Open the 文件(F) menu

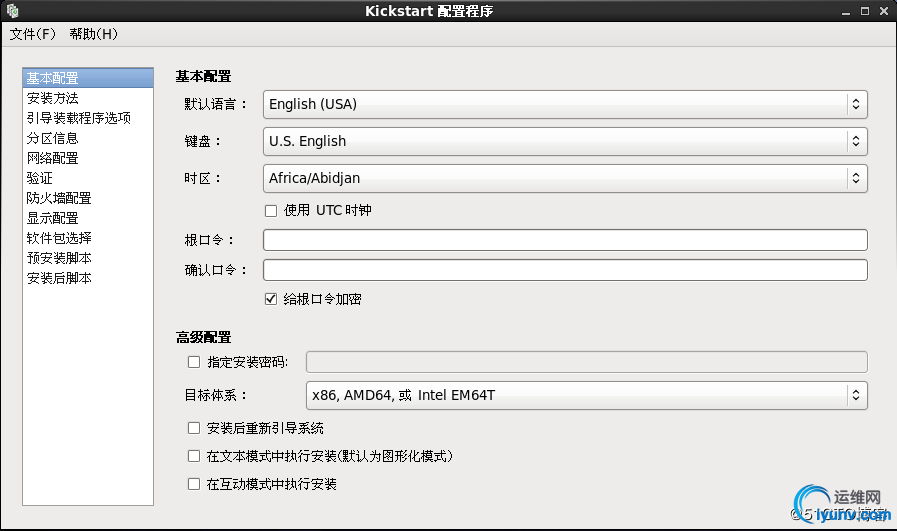pyautogui.click(x=33, y=34)
